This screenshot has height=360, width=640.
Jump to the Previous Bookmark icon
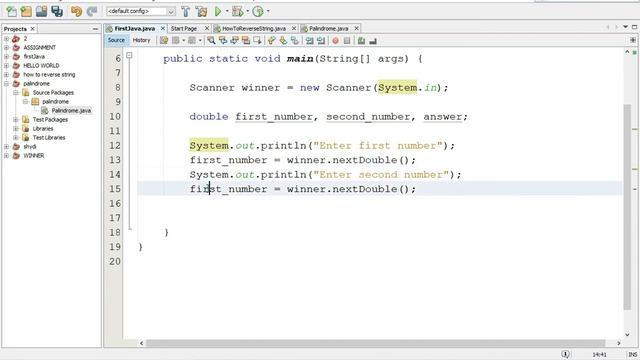point(271,40)
